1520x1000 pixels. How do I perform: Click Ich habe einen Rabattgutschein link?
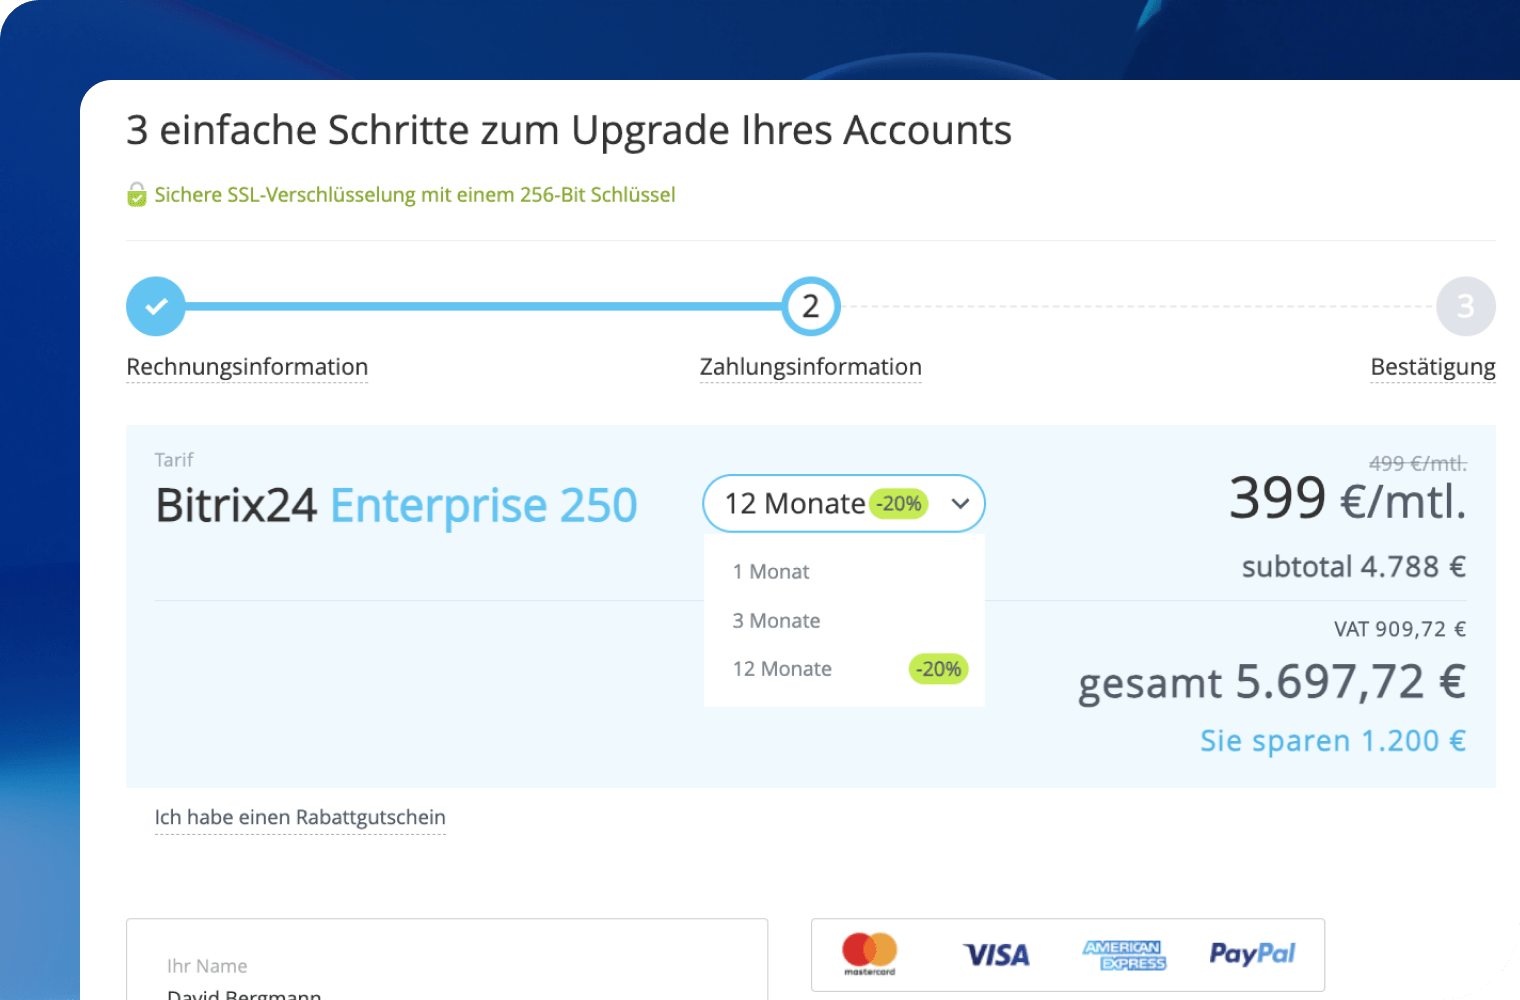[x=300, y=817]
